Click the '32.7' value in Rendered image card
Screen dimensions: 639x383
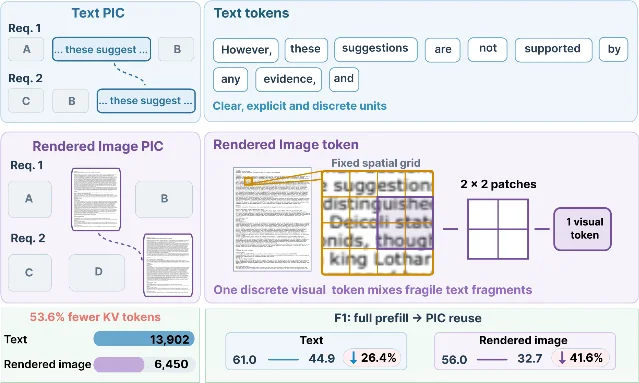pyautogui.click(x=530, y=359)
